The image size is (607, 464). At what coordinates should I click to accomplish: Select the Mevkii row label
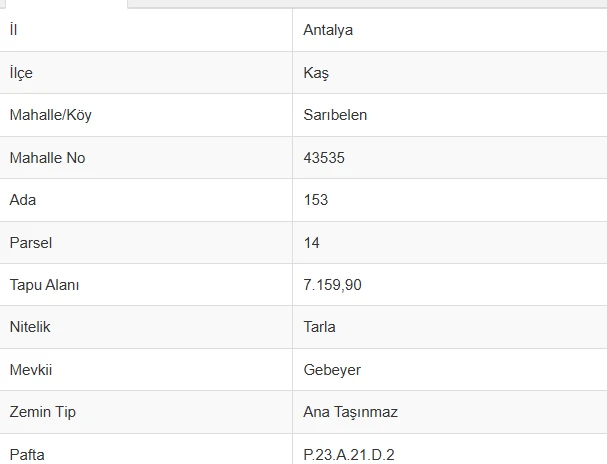[31, 370]
